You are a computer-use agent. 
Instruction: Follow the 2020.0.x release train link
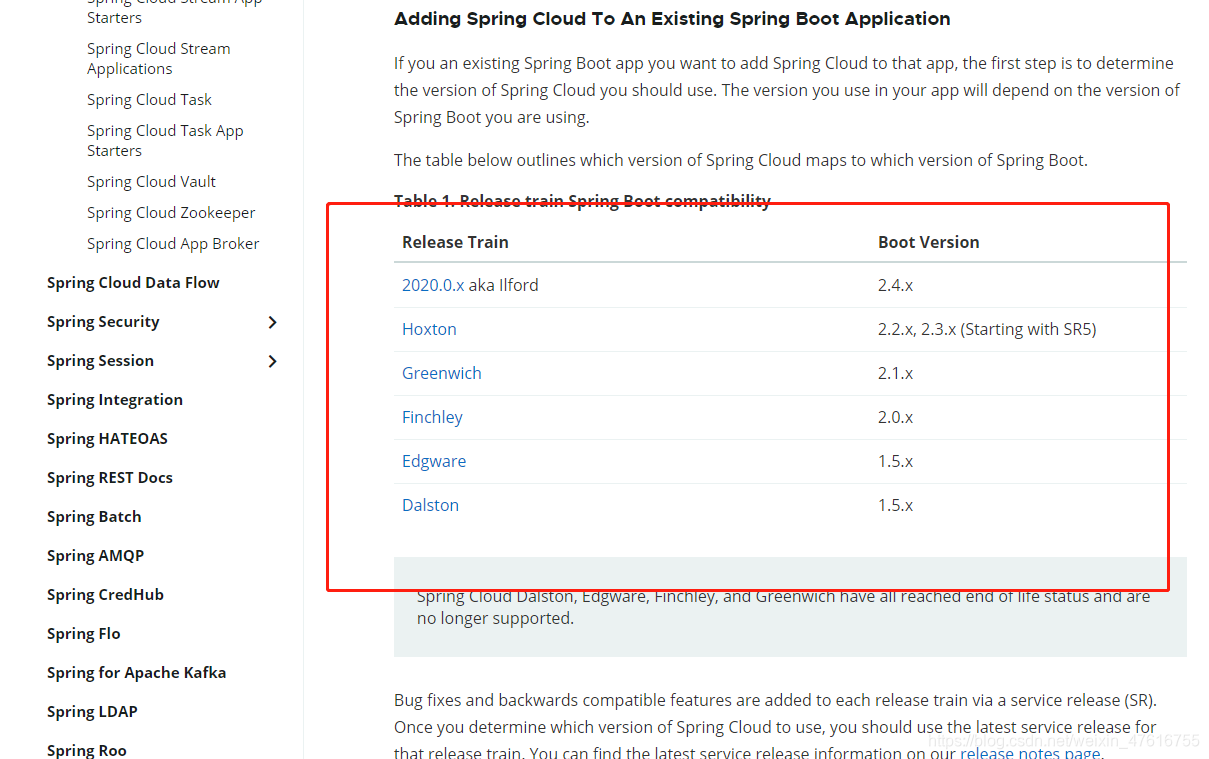click(433, 285)
